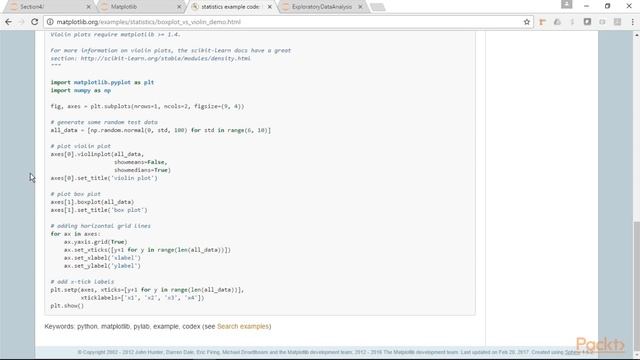Click the ax.set_xlabel('xlabel') line
640x360 pixels.
[x=102, y=258]
